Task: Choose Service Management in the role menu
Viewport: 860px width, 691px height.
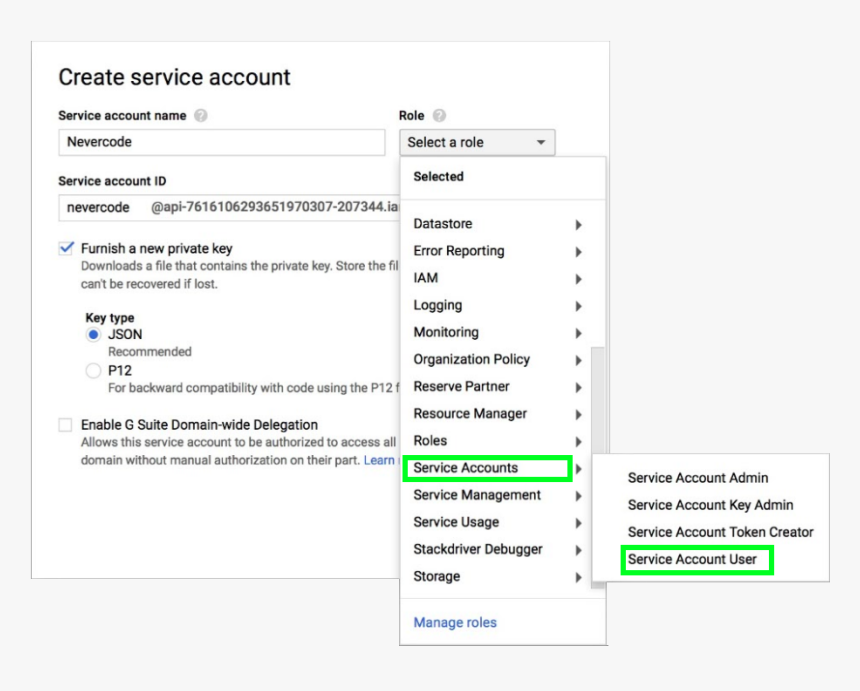Action: [477, 495]
